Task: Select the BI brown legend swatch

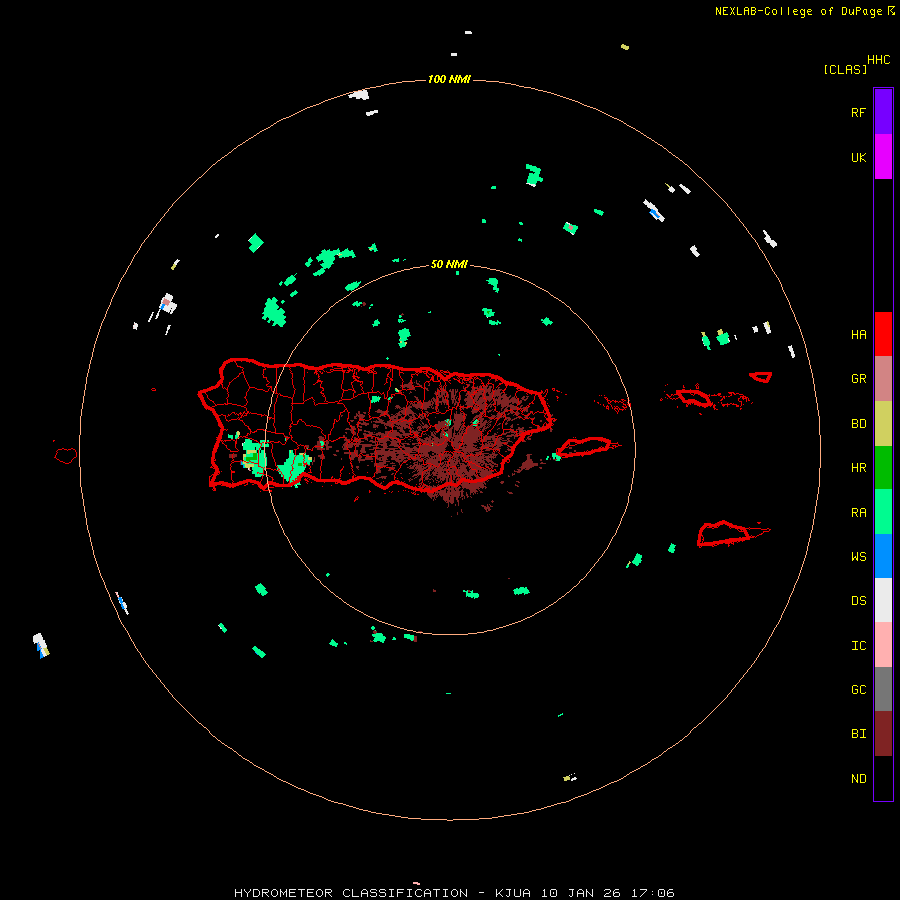Action: [883, 734]
